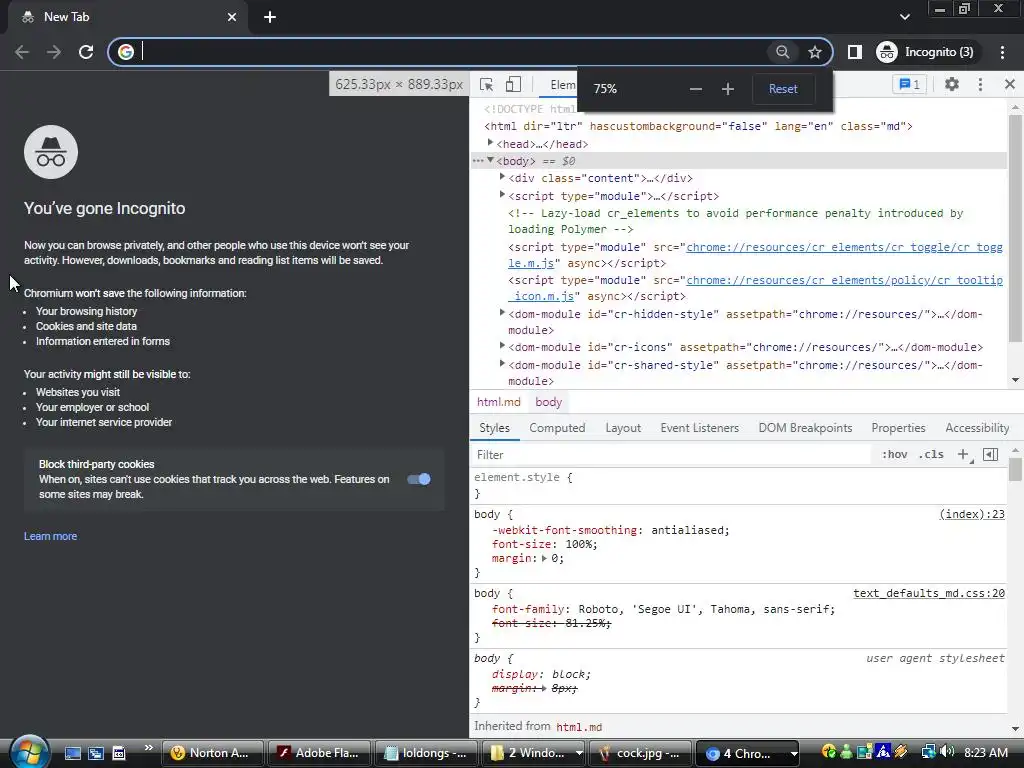Open a new tab with the plus button
1024x768 pixels.
270,17
